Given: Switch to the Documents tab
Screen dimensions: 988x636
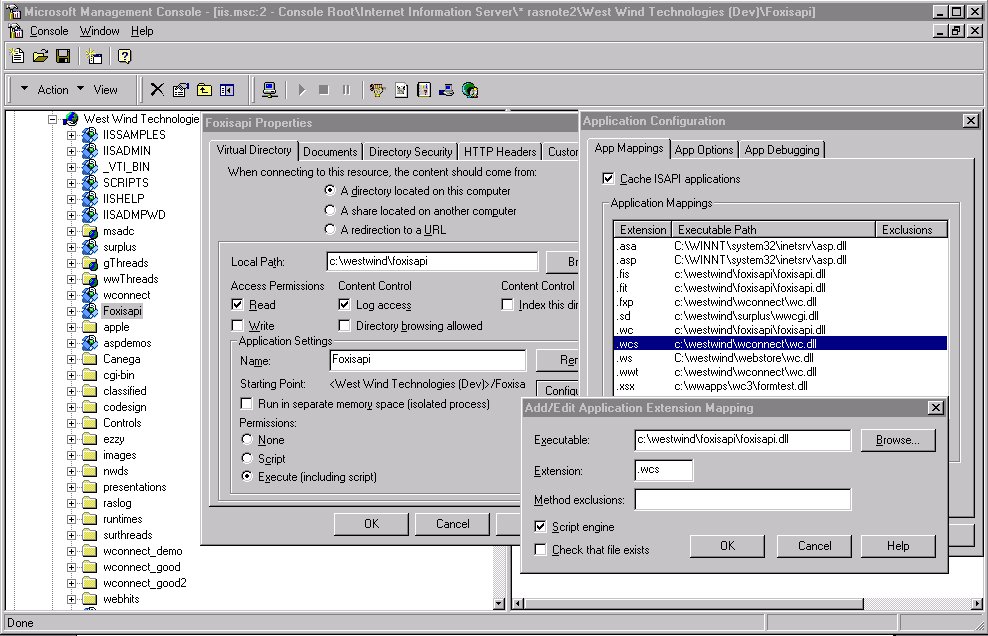Looking at the screenshot, I should pos(330,151).
